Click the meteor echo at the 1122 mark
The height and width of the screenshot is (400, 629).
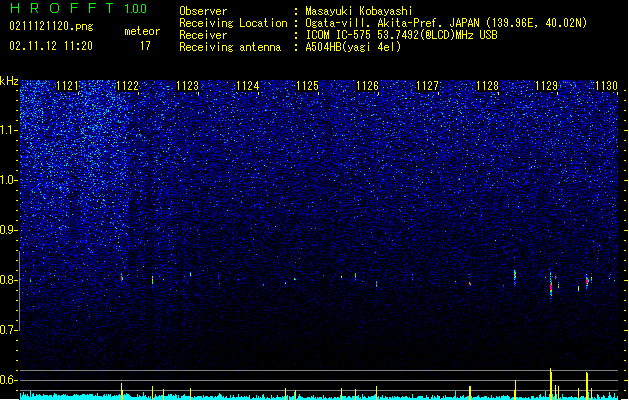(122, 278)
